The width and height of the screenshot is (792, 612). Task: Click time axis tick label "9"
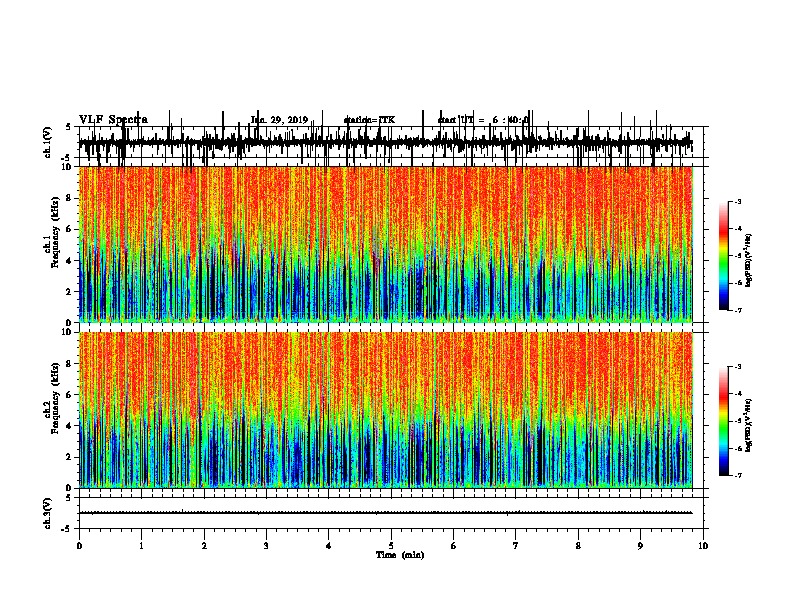click(640, 546)
